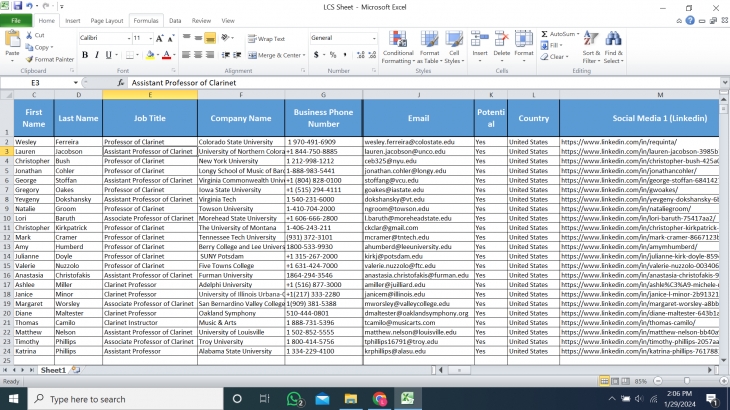Apply Accounting dollar number format
Image resolution: width=730 pixels, height=410 pixels.
pos(316,55)
